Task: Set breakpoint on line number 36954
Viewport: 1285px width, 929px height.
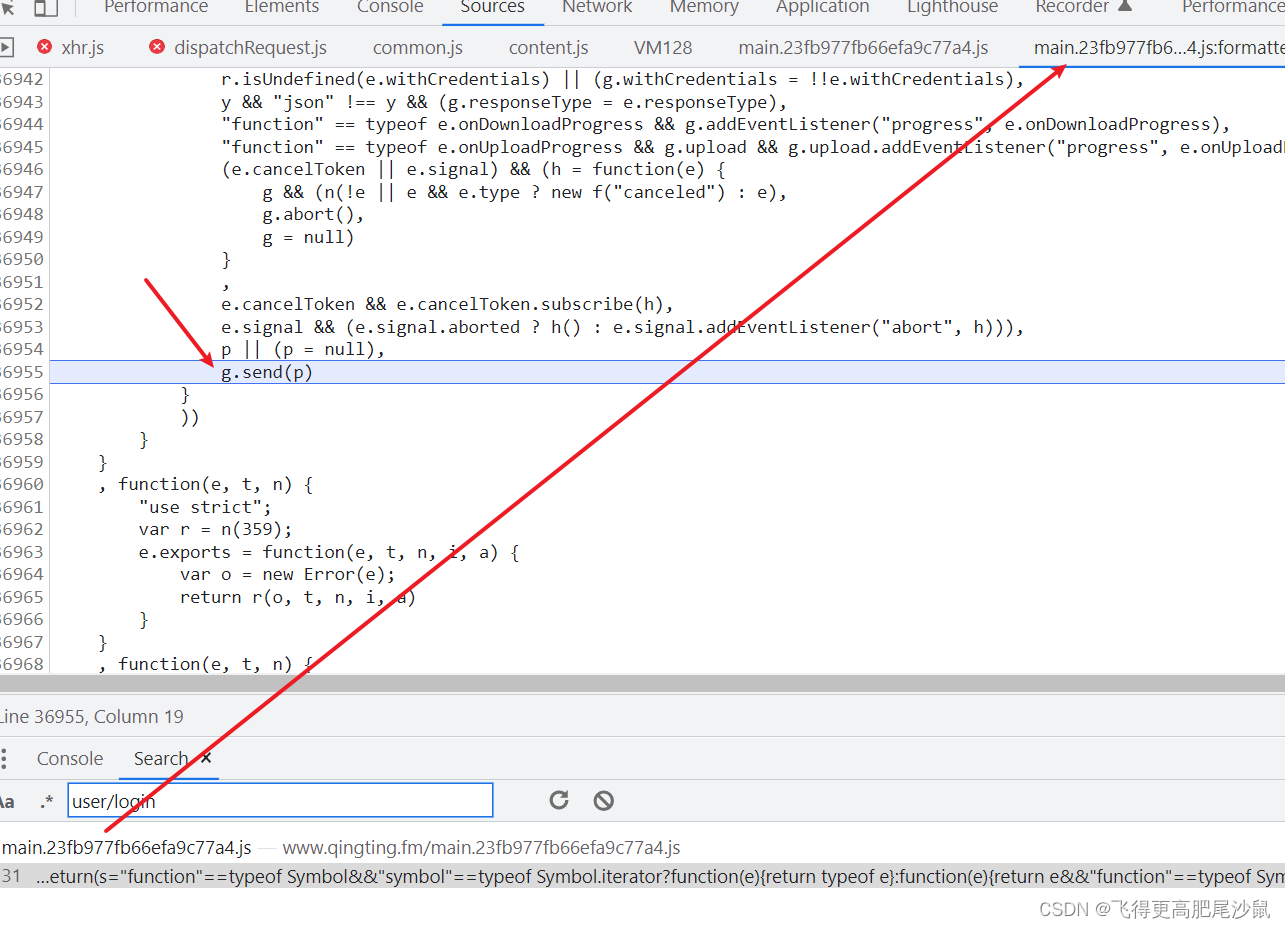Action: point(22,349)
